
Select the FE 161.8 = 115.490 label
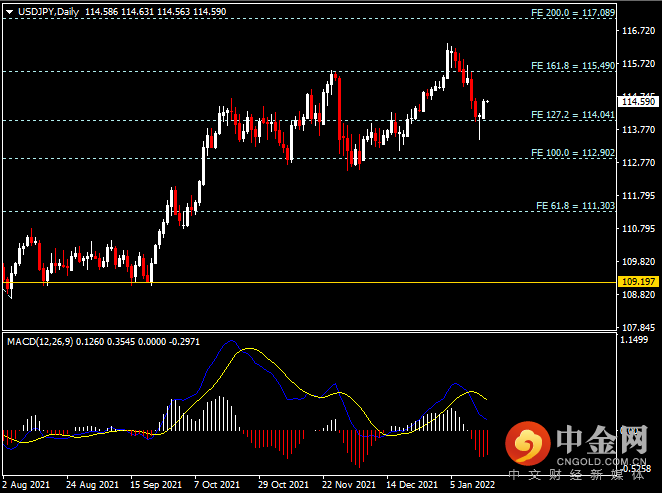(x=573, y=66)
